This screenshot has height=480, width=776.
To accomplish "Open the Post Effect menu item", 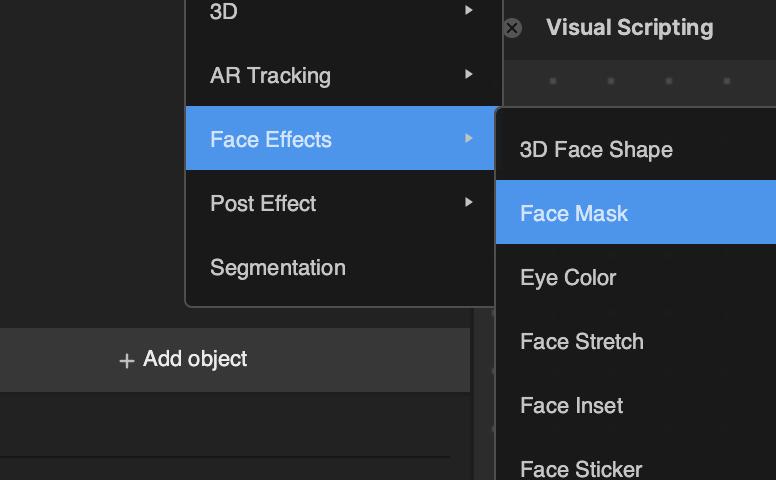I will pos(263,204).
